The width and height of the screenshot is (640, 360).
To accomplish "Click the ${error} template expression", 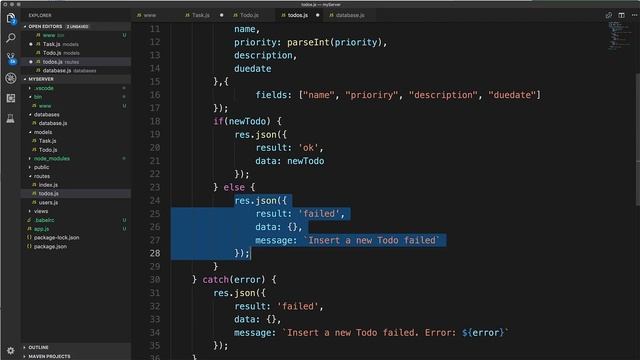I will (x=483, y=333).
